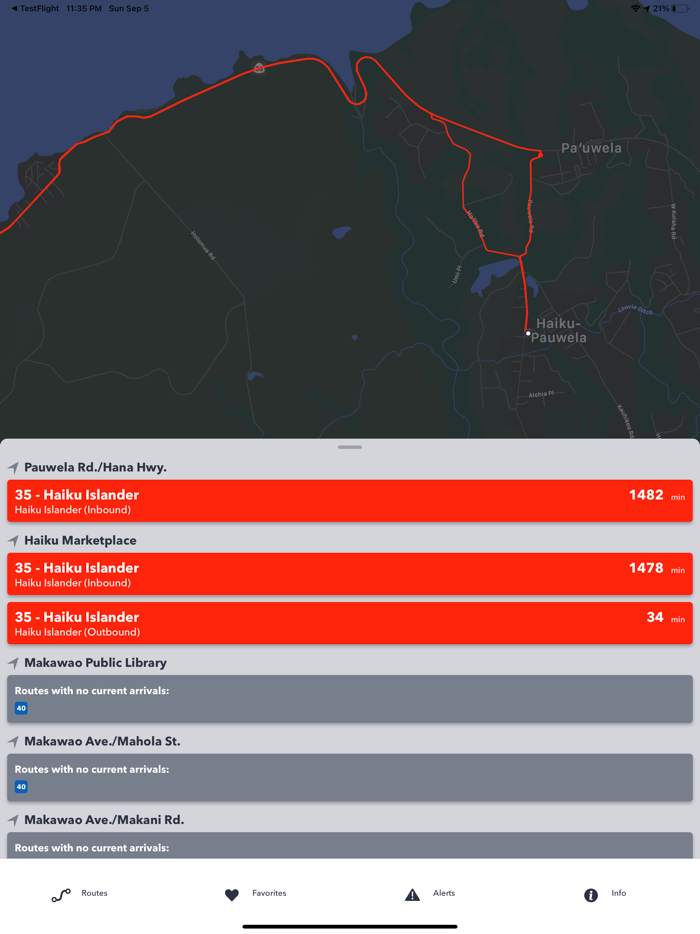
Task: Tap the red stop marker near Pa'uwela
Action: (540, 155)
